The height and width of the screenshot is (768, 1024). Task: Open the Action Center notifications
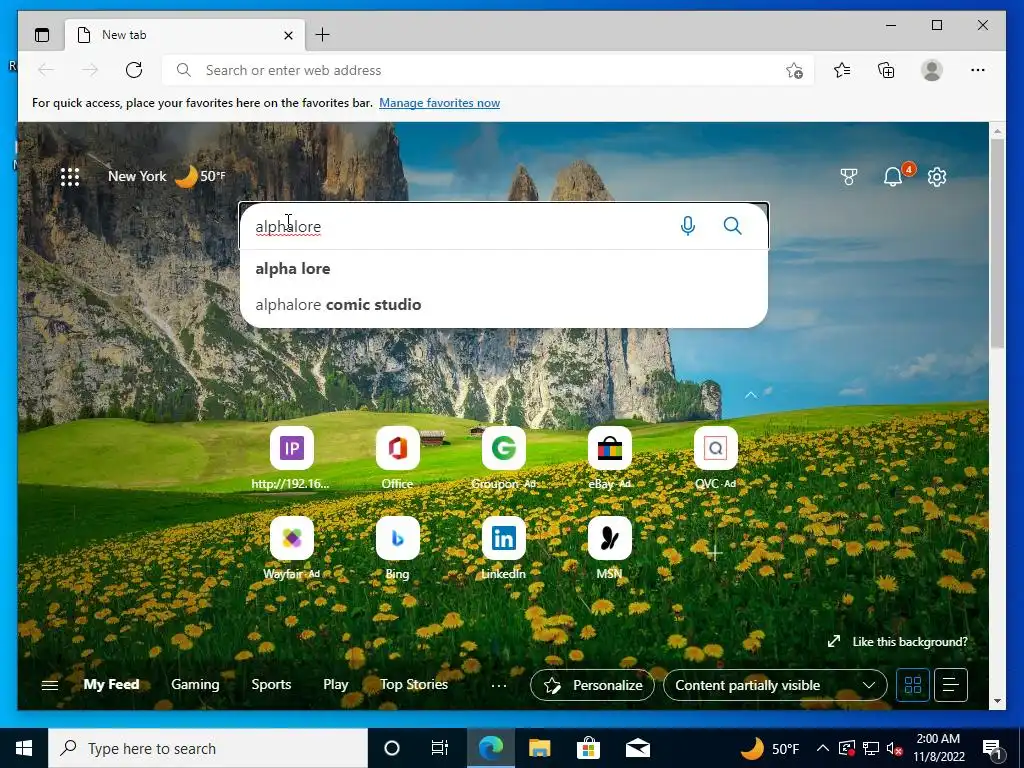992,748
